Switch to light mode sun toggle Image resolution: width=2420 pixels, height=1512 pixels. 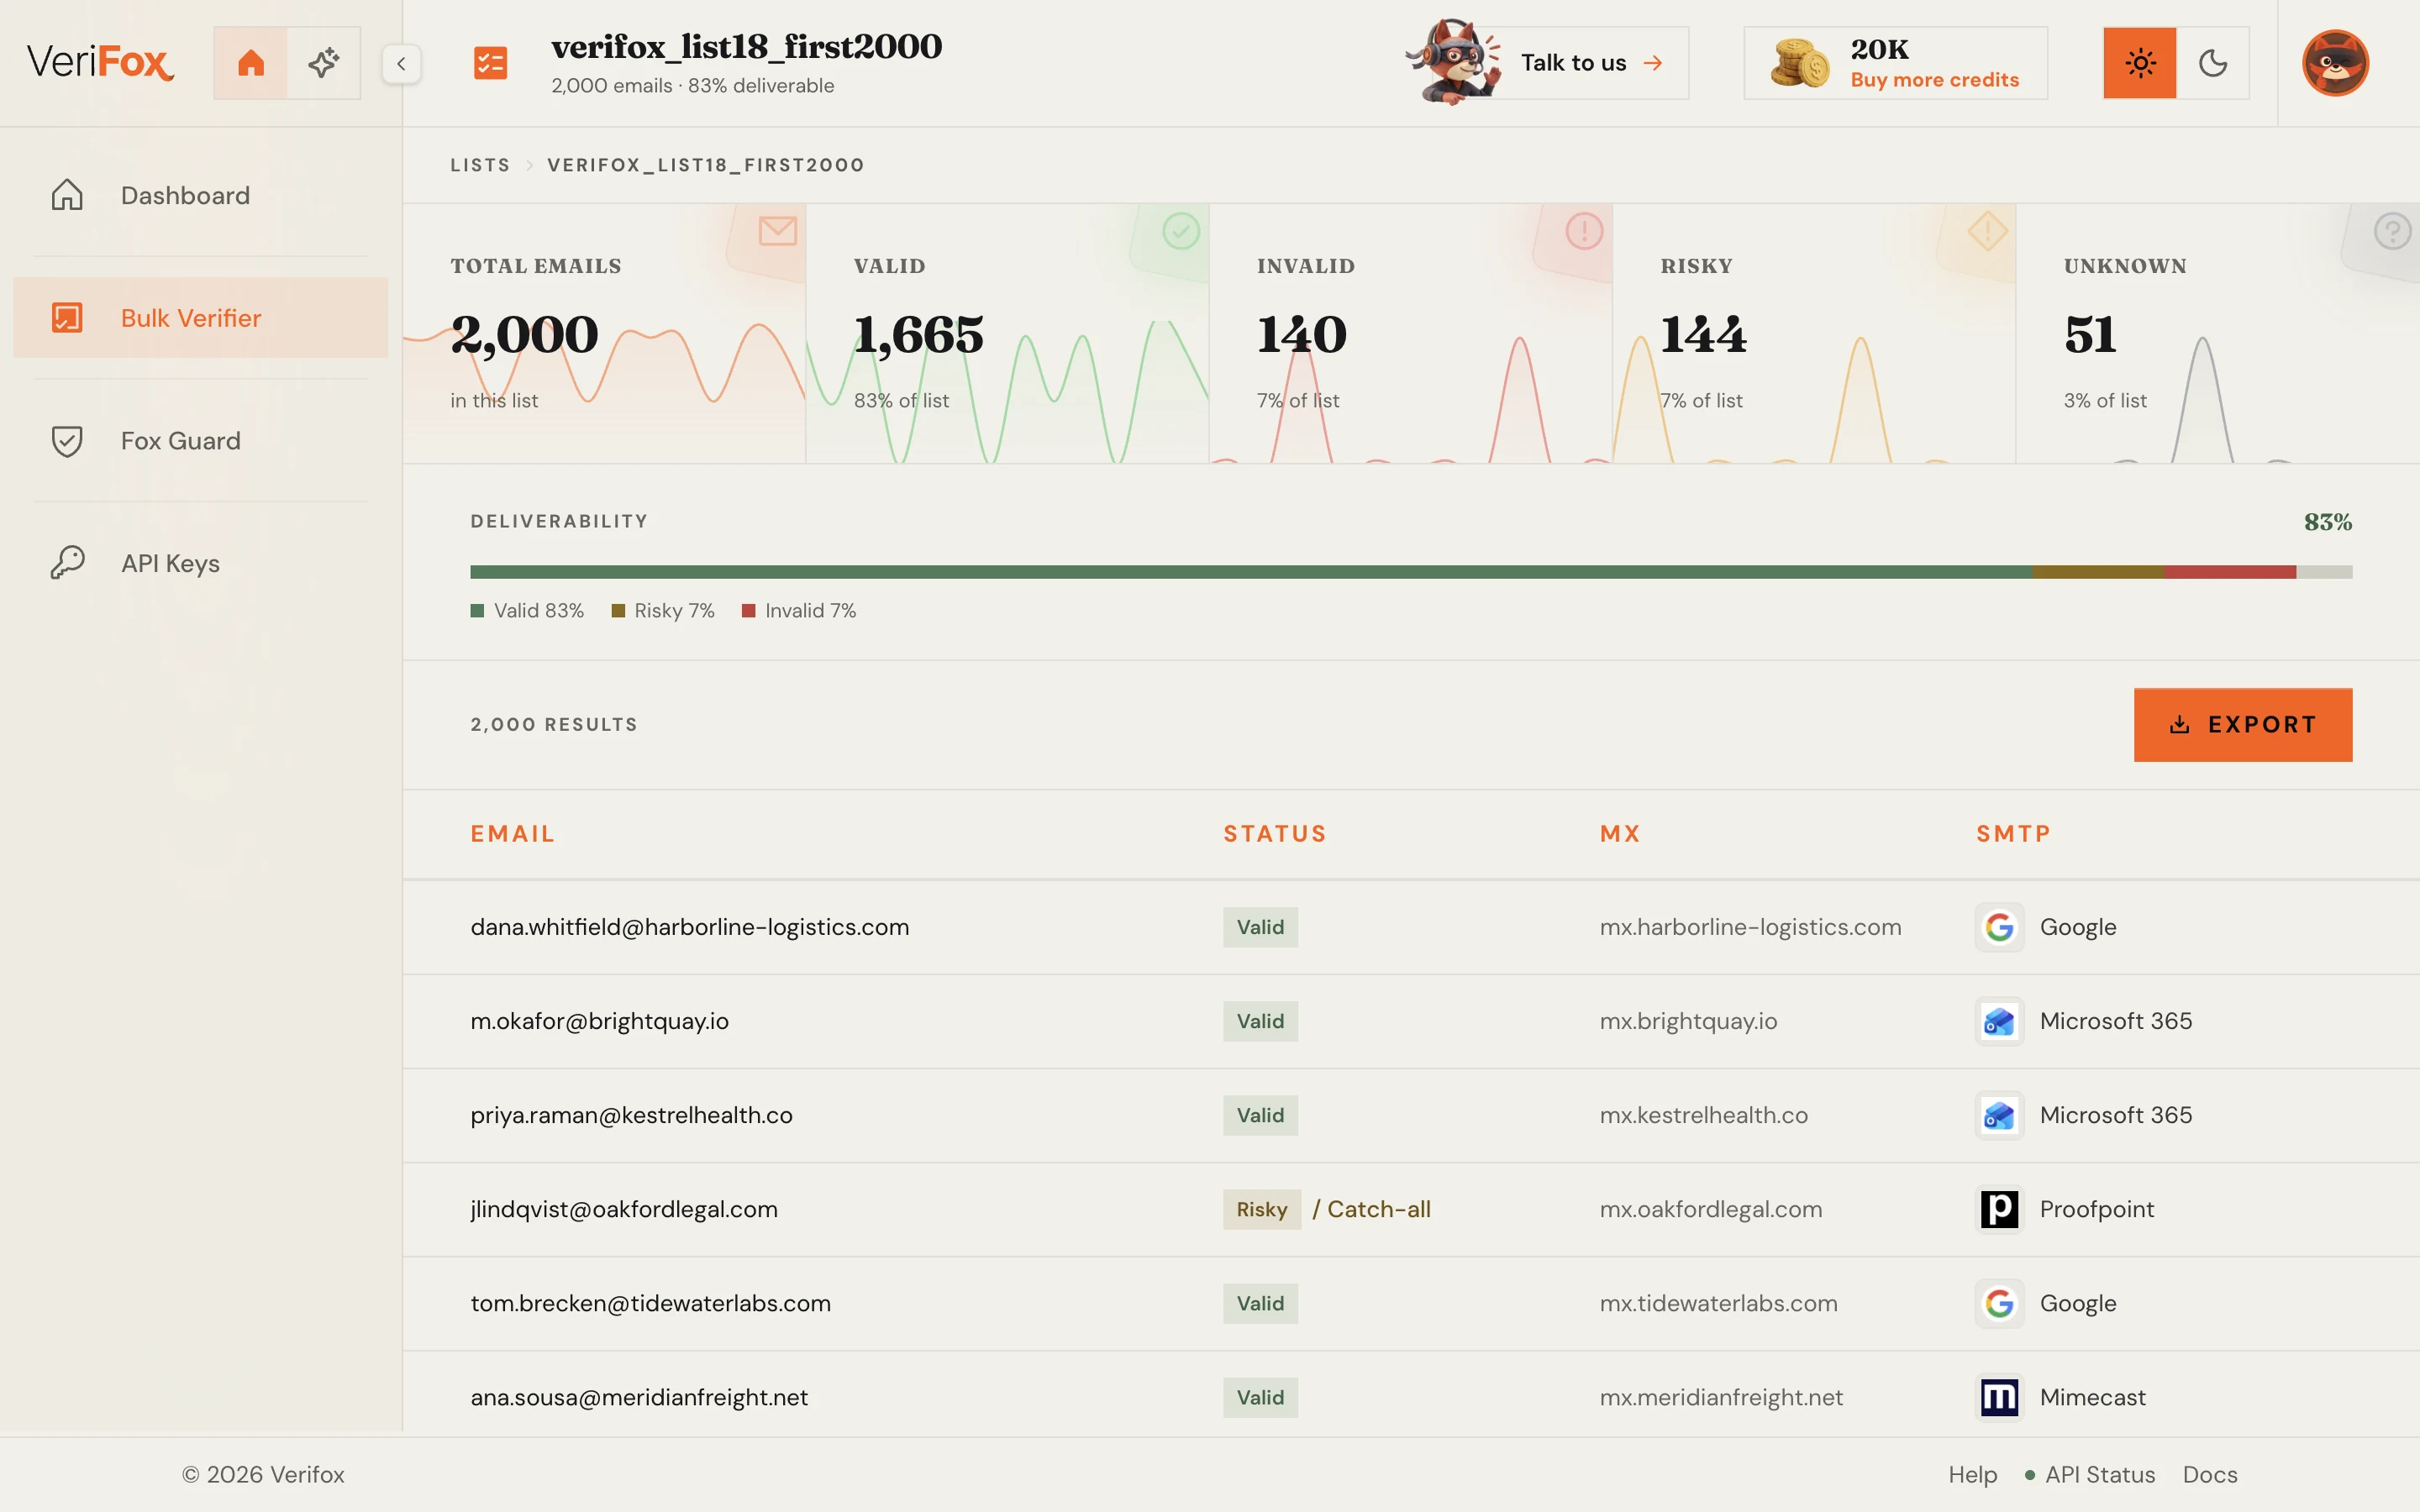click(x=2139, y=63)
